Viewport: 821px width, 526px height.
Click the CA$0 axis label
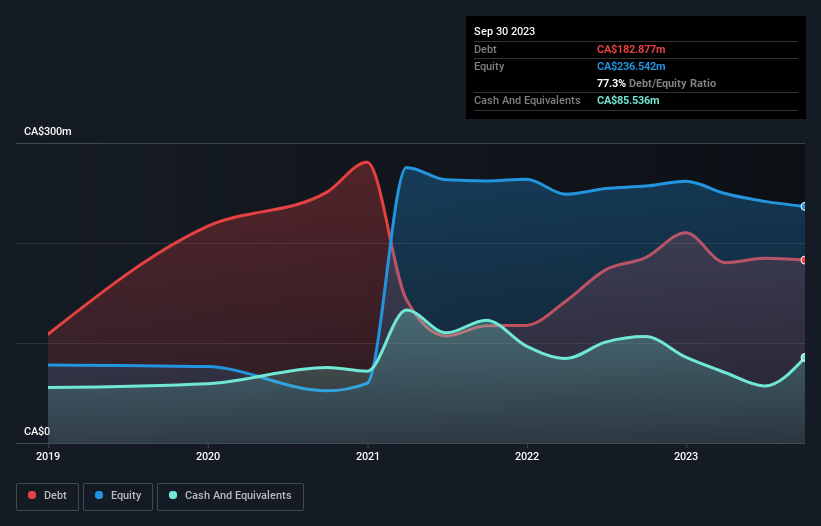37,431
